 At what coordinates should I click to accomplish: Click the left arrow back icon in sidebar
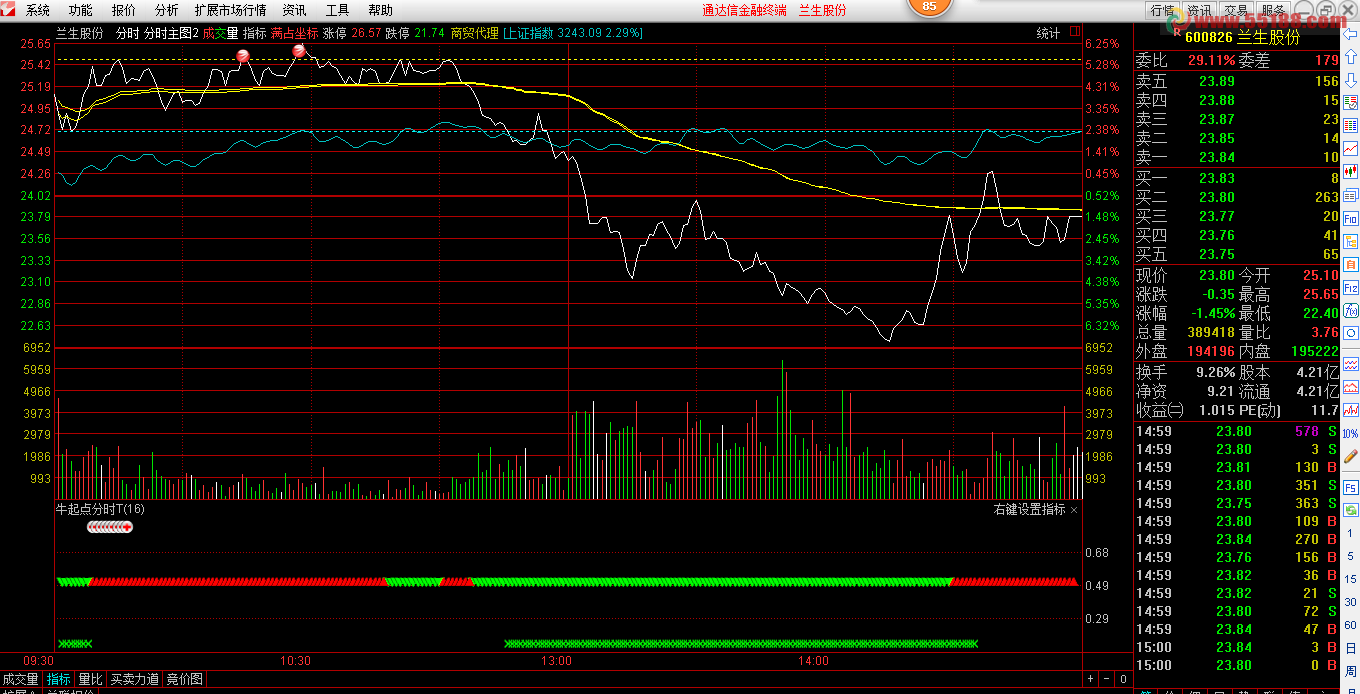[1350, 35]
